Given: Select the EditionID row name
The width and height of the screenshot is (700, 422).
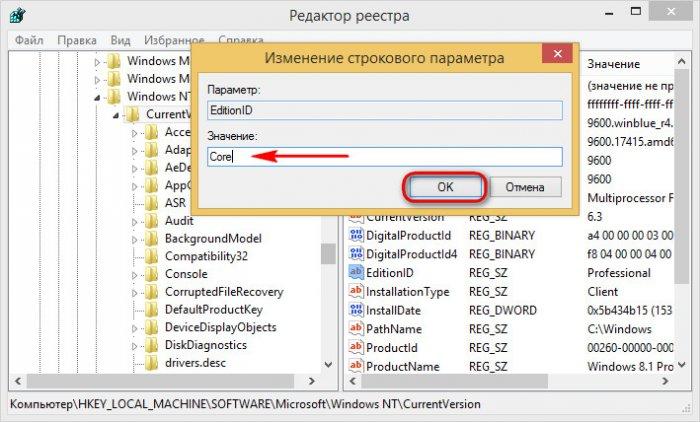Looking at the screenshot, I should (390, 272).
